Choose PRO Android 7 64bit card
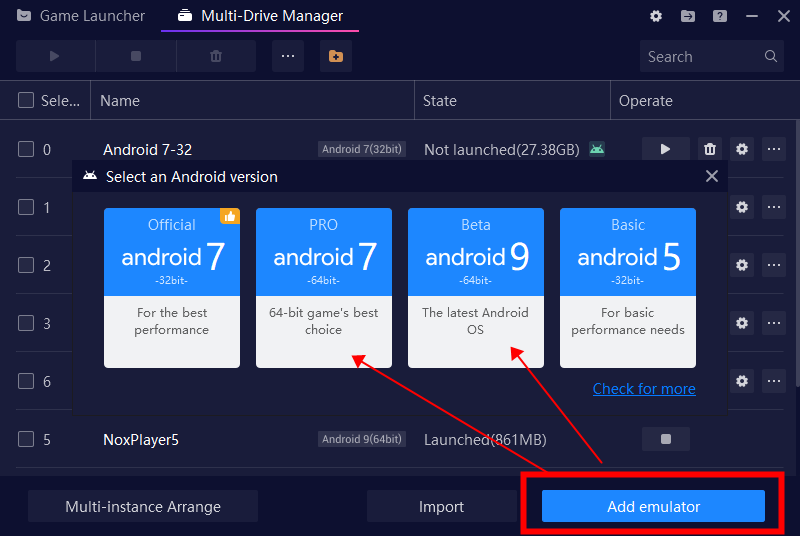 [x=324, y=288]
